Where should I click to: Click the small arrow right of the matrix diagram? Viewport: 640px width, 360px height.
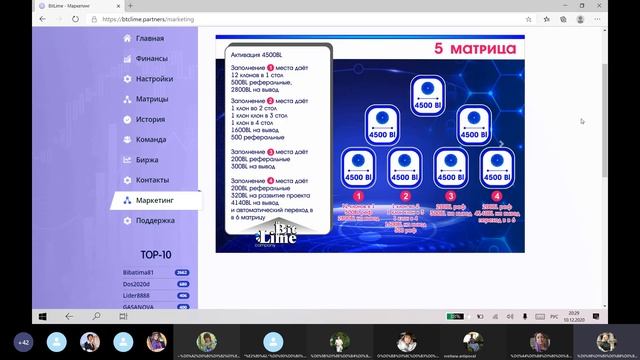click(x=501, y=144)
